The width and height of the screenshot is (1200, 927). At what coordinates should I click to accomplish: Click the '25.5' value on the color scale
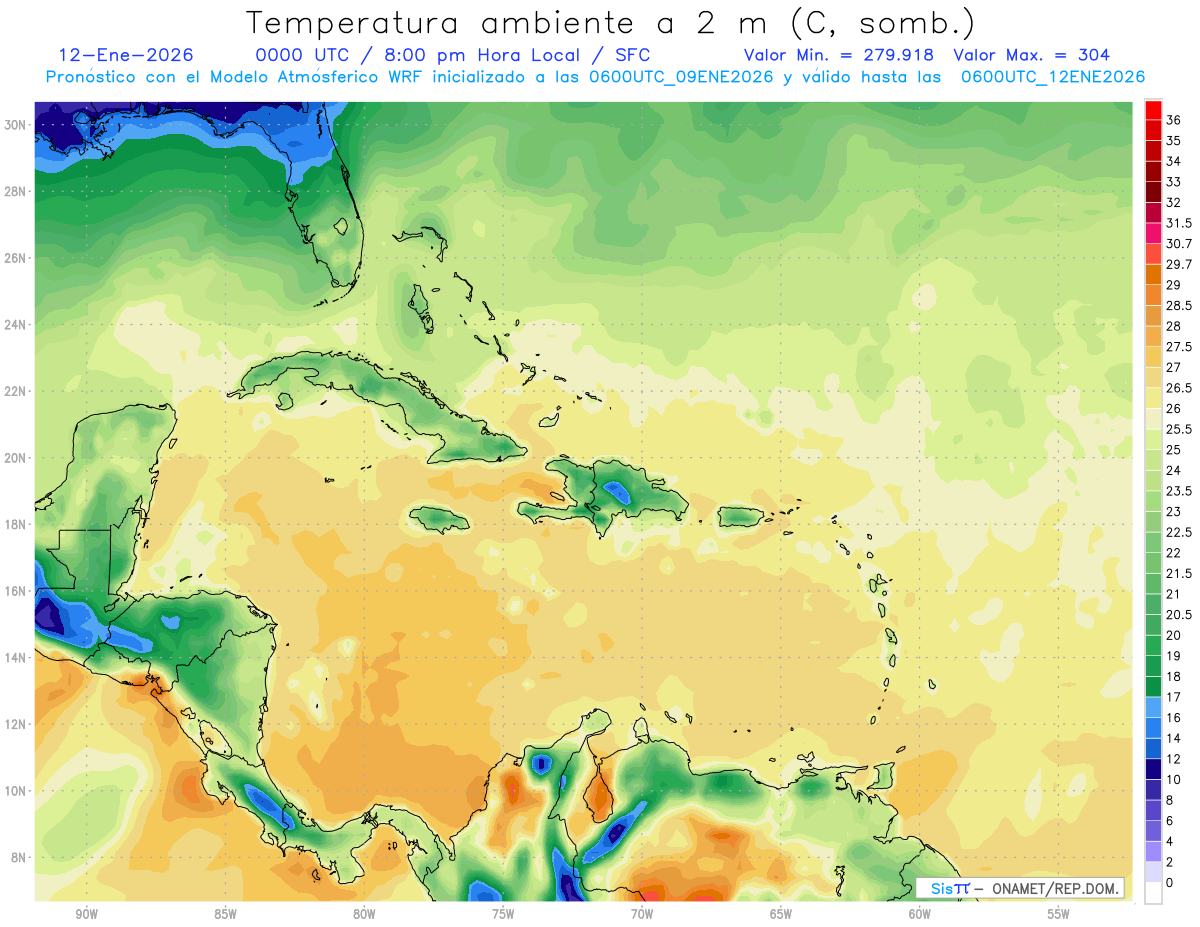coord(1179,429)
